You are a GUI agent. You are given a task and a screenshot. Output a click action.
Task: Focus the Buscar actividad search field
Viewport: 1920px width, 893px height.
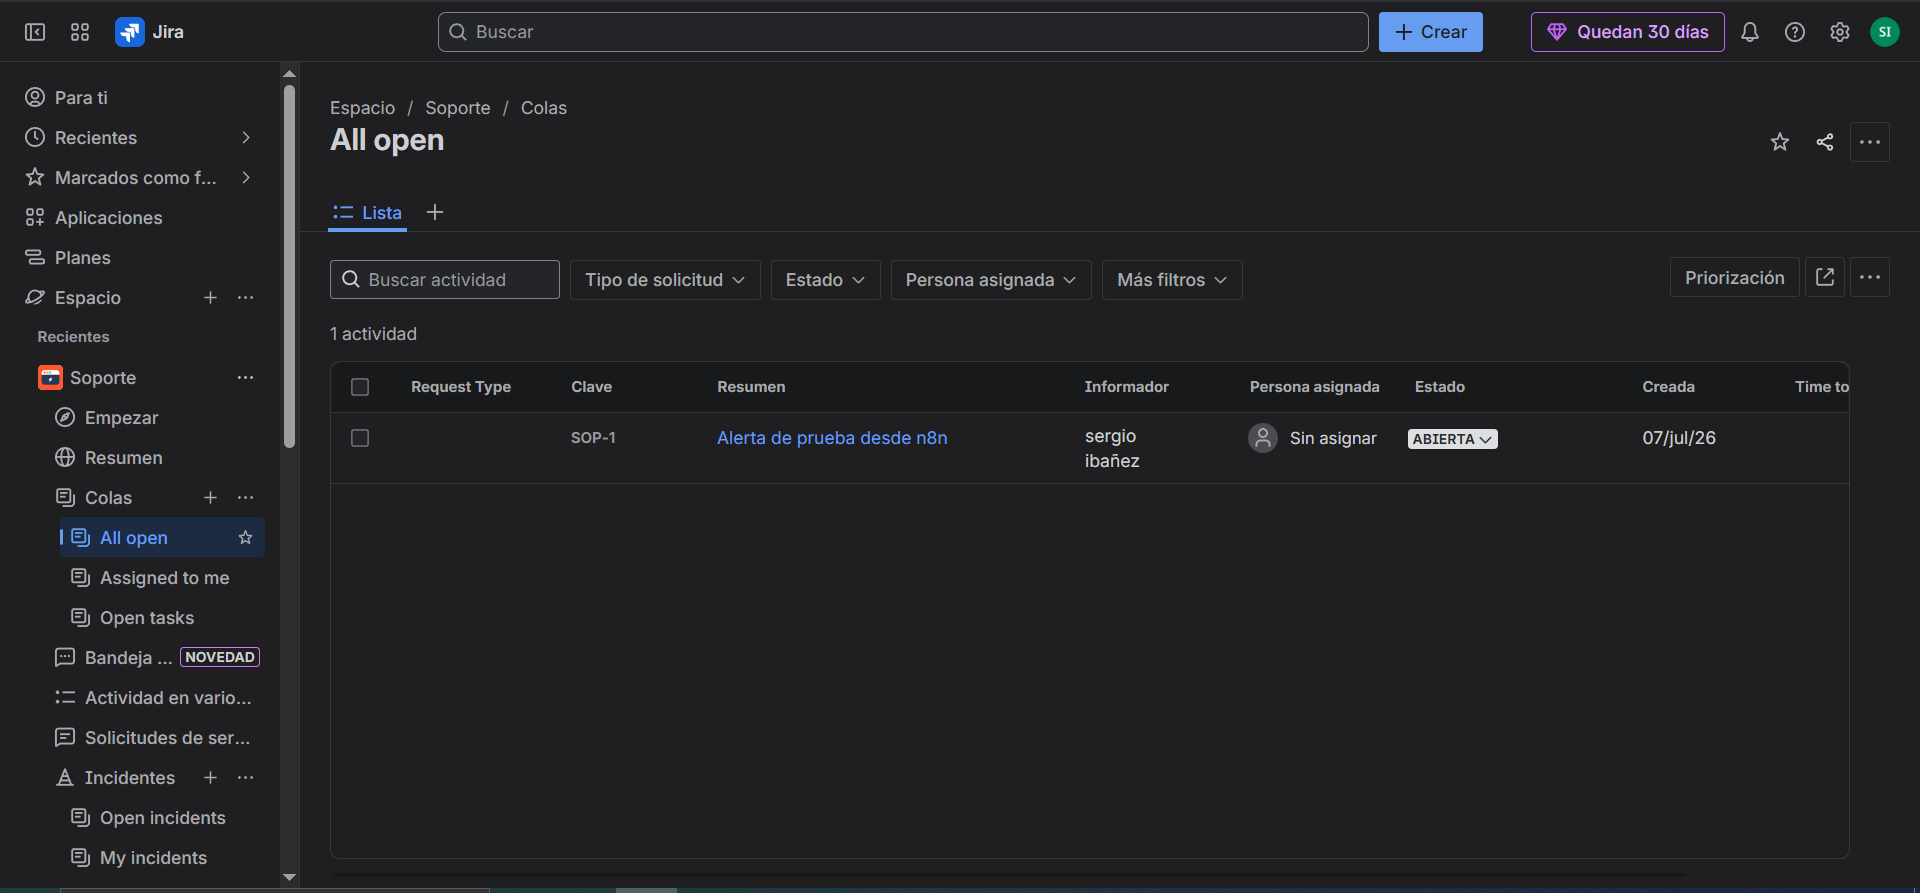pyautogui.click(x=445, y=280)
